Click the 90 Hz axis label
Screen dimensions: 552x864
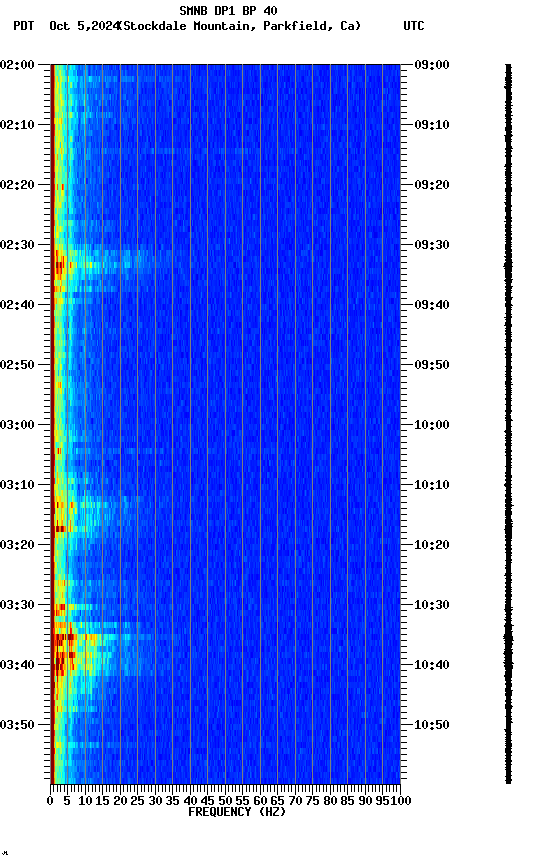coord(365,801)
